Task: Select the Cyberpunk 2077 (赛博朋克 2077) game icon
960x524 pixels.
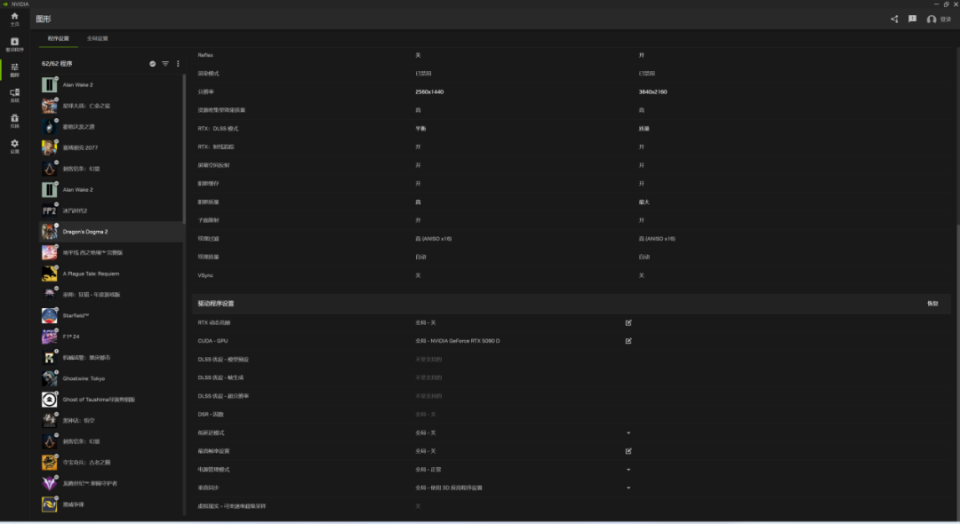Action: [49, 148]
